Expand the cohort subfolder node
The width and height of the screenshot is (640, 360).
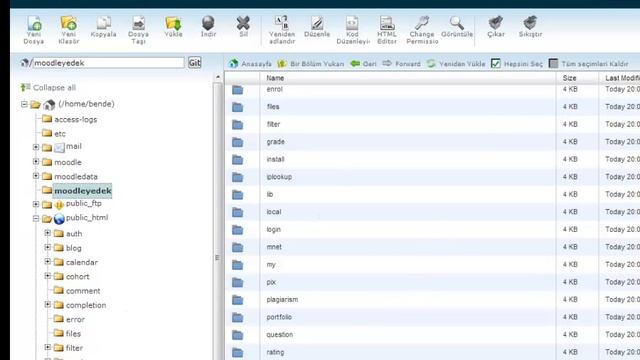47,276
